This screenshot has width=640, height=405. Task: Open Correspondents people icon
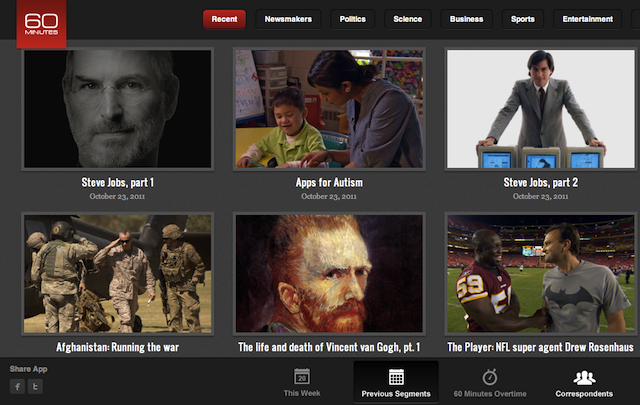[584, 378]
